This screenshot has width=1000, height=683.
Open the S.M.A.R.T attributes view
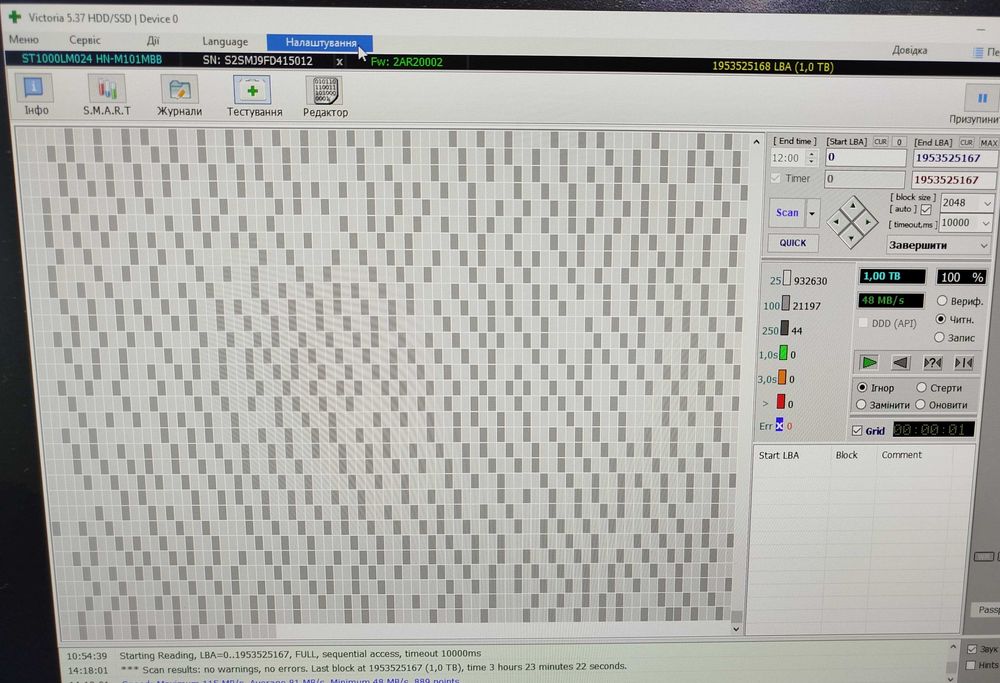click(107, 96)
